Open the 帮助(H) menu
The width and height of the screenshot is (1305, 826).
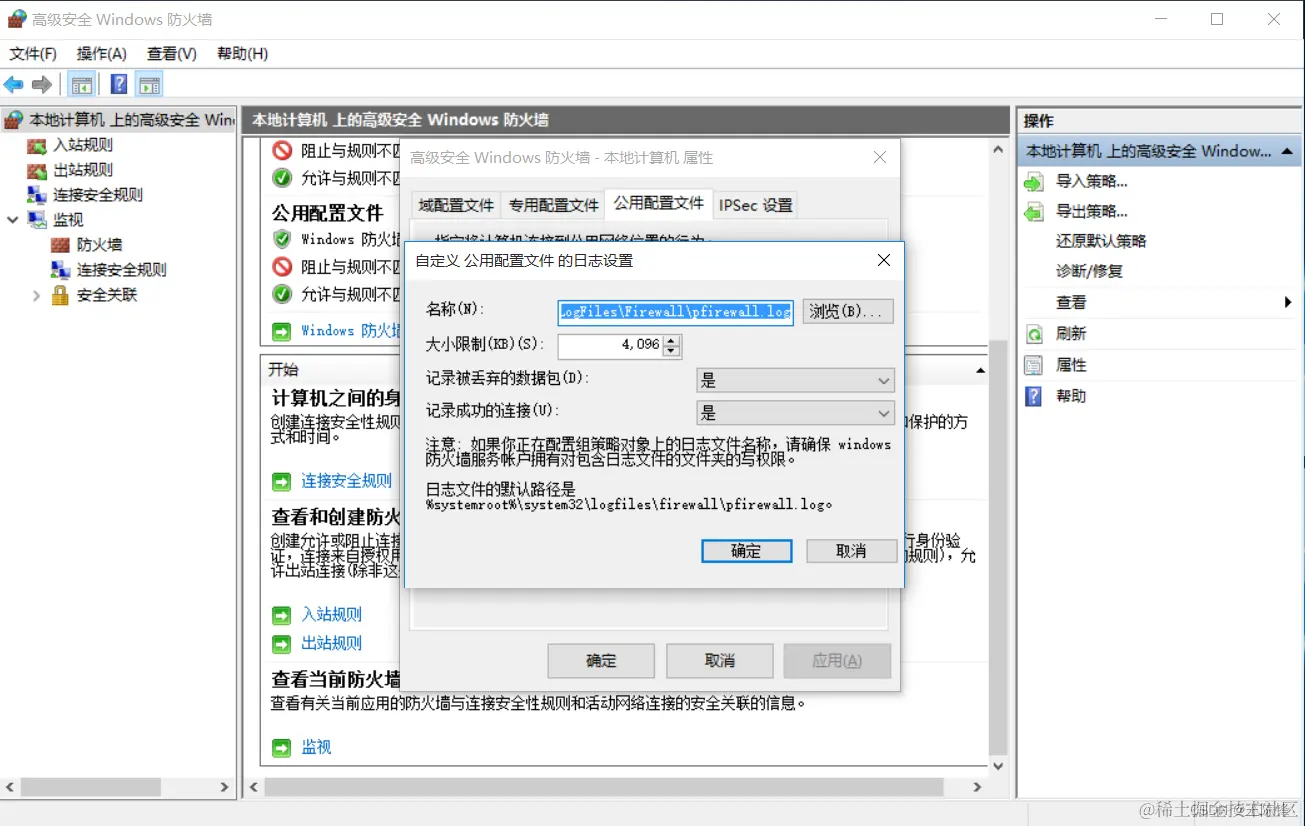(x=243, y=54)
